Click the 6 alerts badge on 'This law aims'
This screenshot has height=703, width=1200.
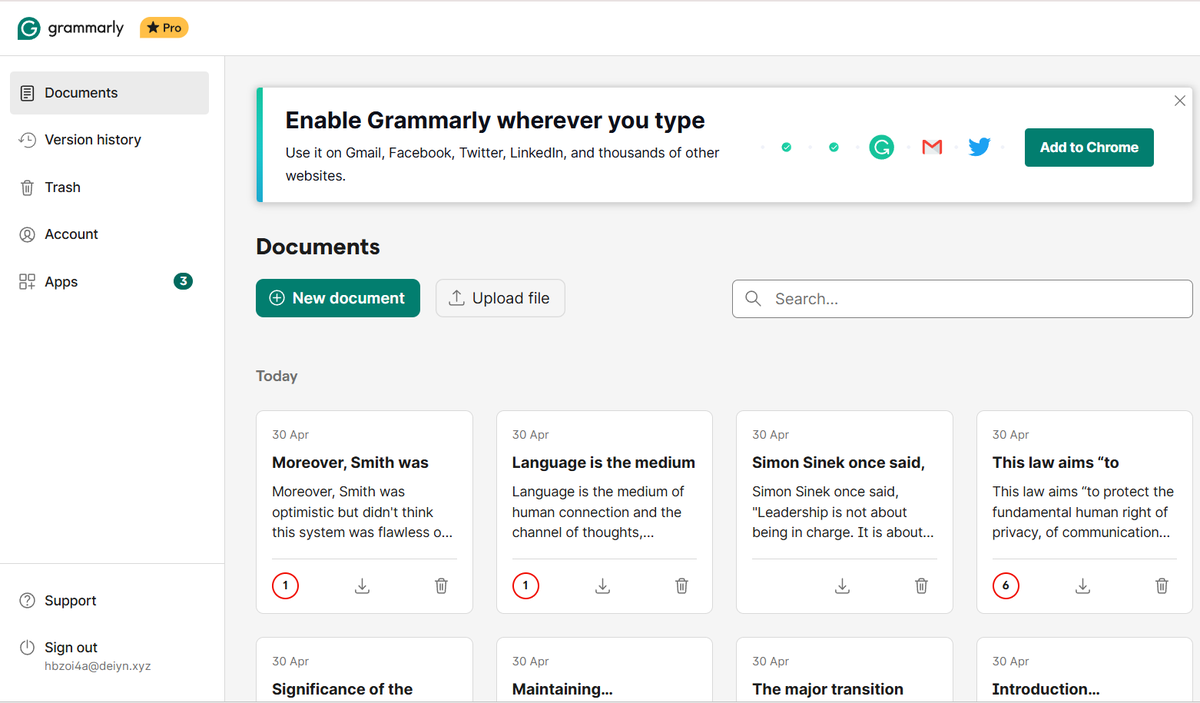click(1005, 586)
